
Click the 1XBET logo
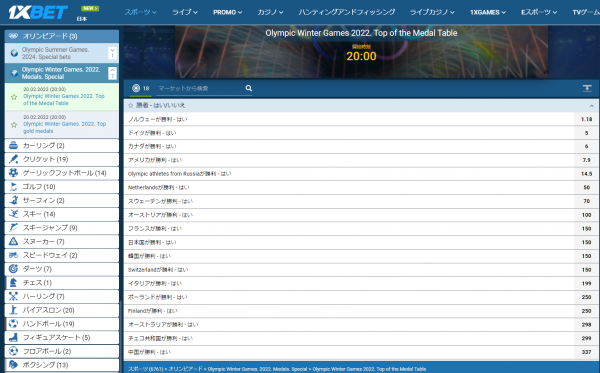[x=38, y=12]
